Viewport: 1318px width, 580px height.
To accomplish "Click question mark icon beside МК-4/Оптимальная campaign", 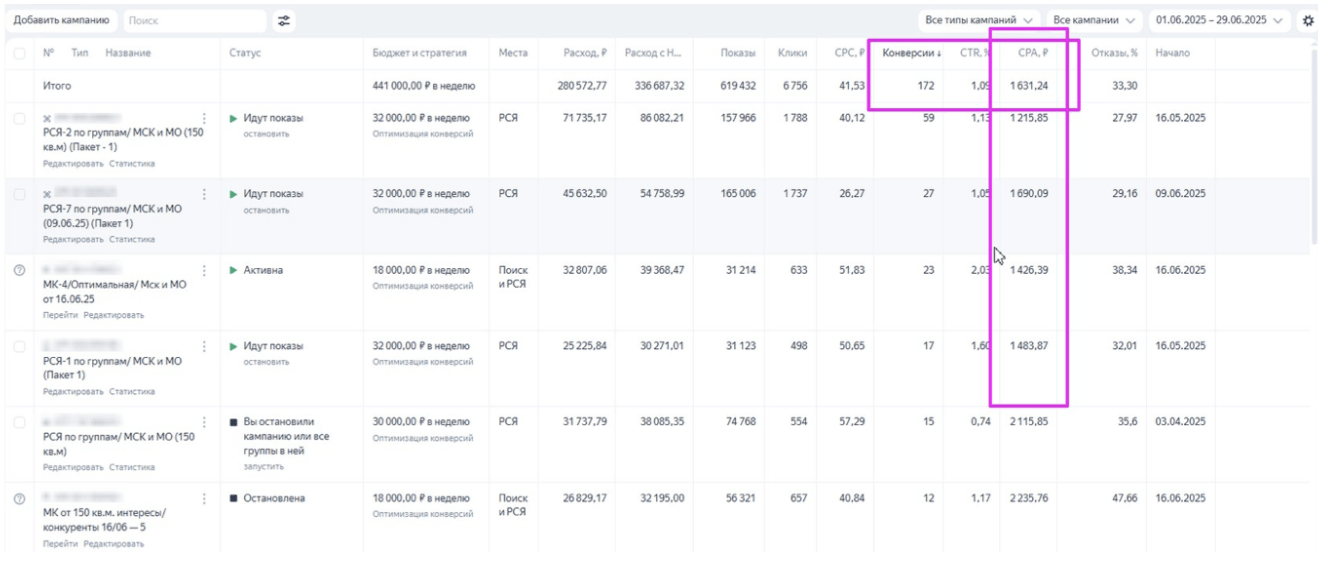I will [x=19, y=270].
